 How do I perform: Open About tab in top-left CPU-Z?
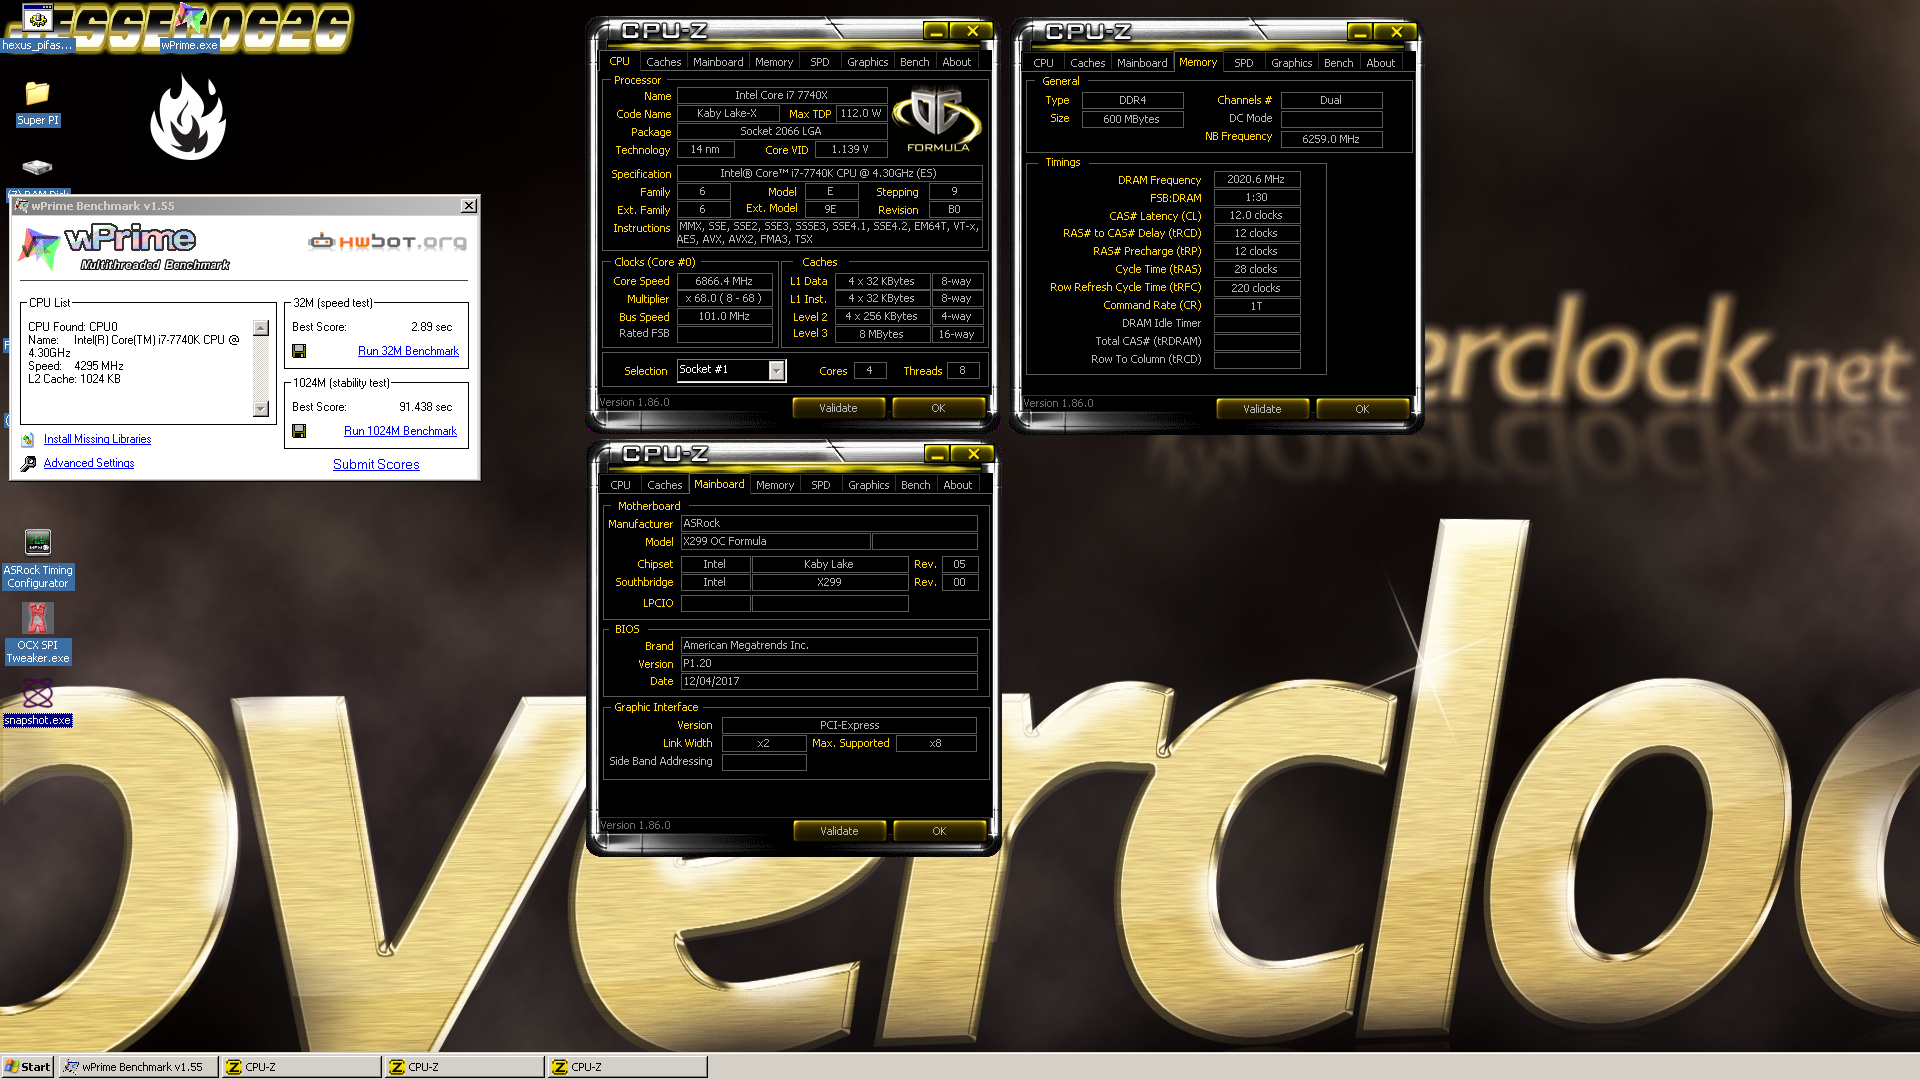pyautogui.click(x=957, y=62)
